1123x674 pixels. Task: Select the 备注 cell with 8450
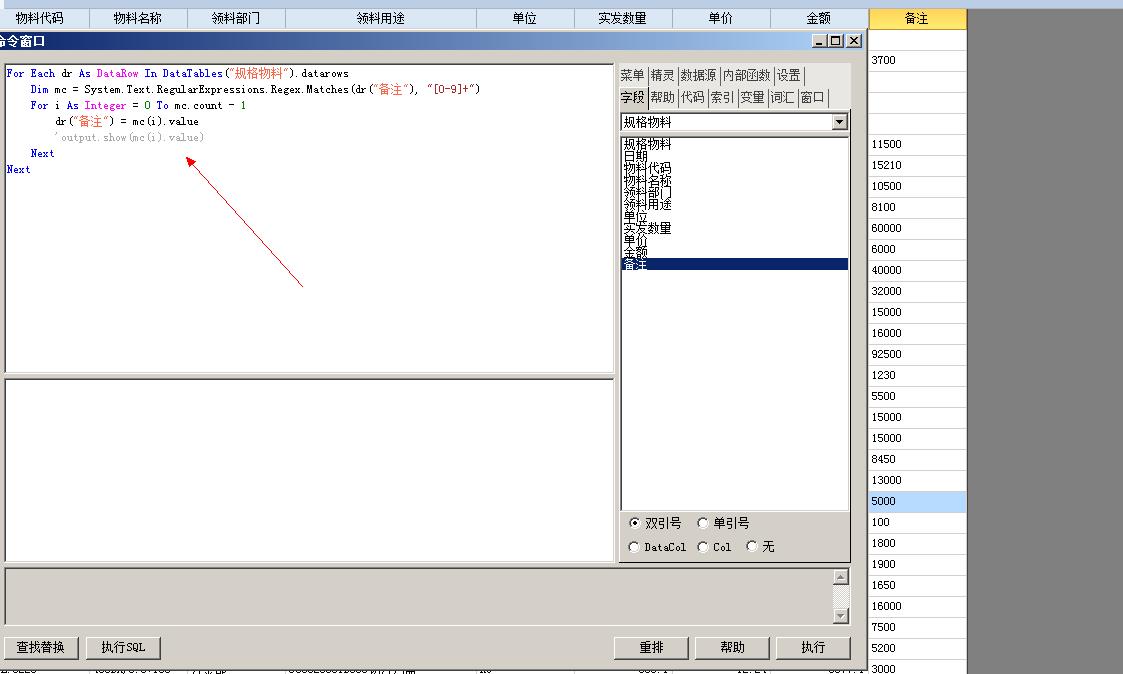(x=917, y=459)
